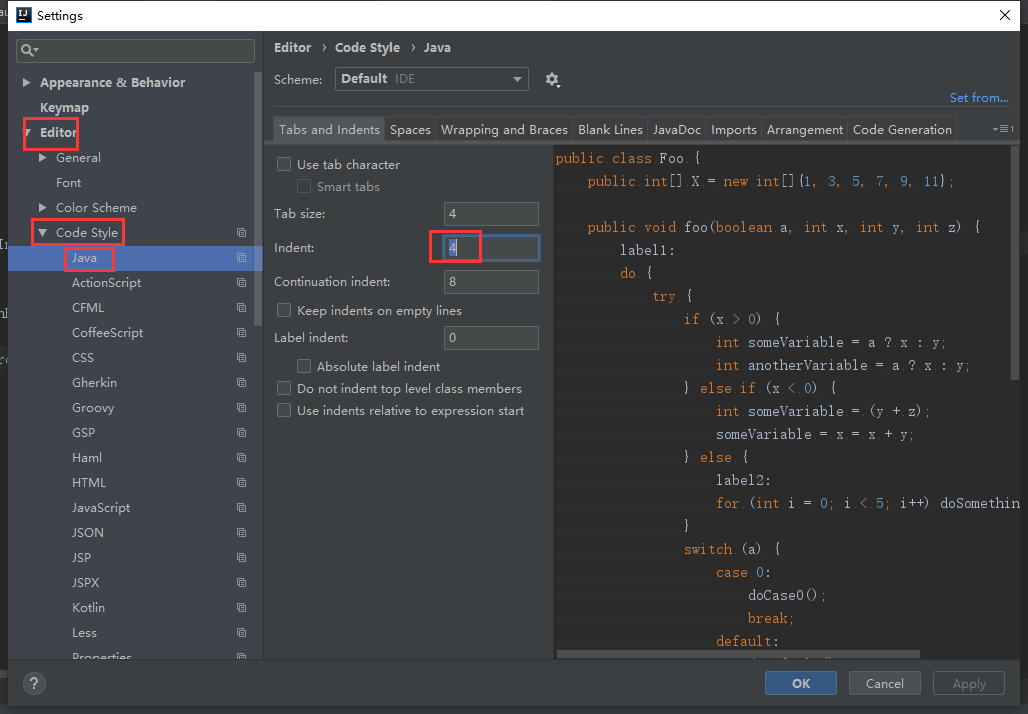This screenshot has width=1028, height=714.
Task: Click the Set from... link
Action: coord(979,98)
